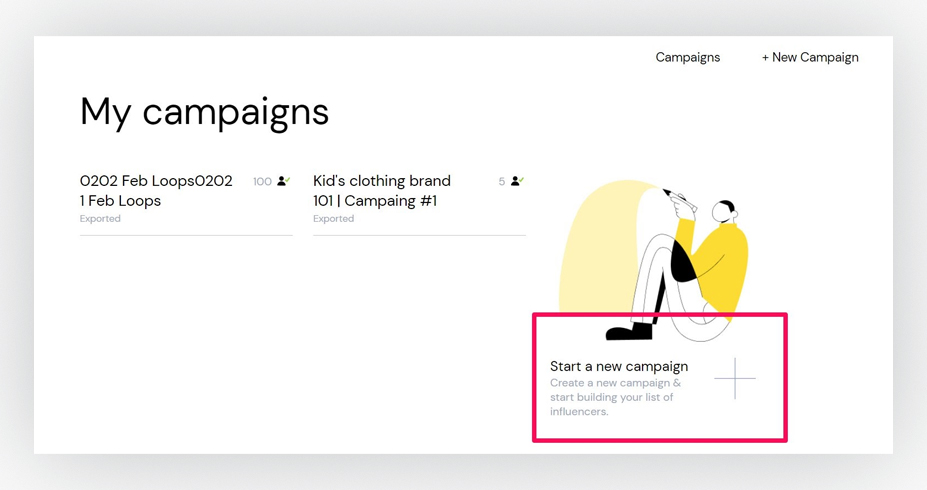Select + New Campaign in top navigation
This screenshot has height=490, width=927.
(810, 57)
